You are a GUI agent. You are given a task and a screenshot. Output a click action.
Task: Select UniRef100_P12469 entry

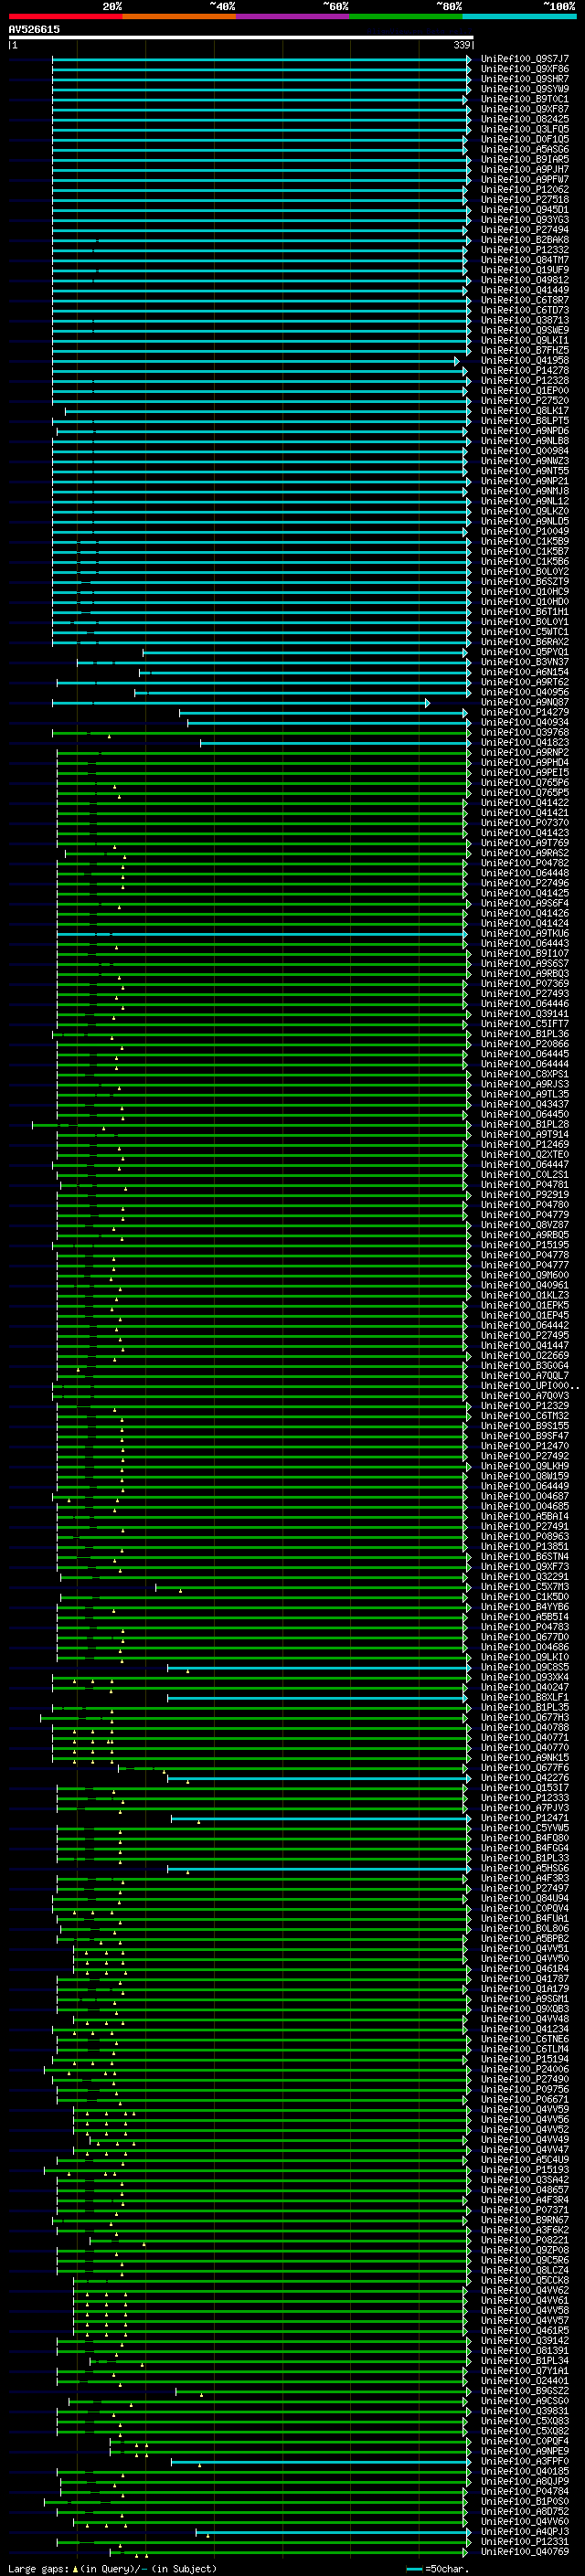[525, 1144]
